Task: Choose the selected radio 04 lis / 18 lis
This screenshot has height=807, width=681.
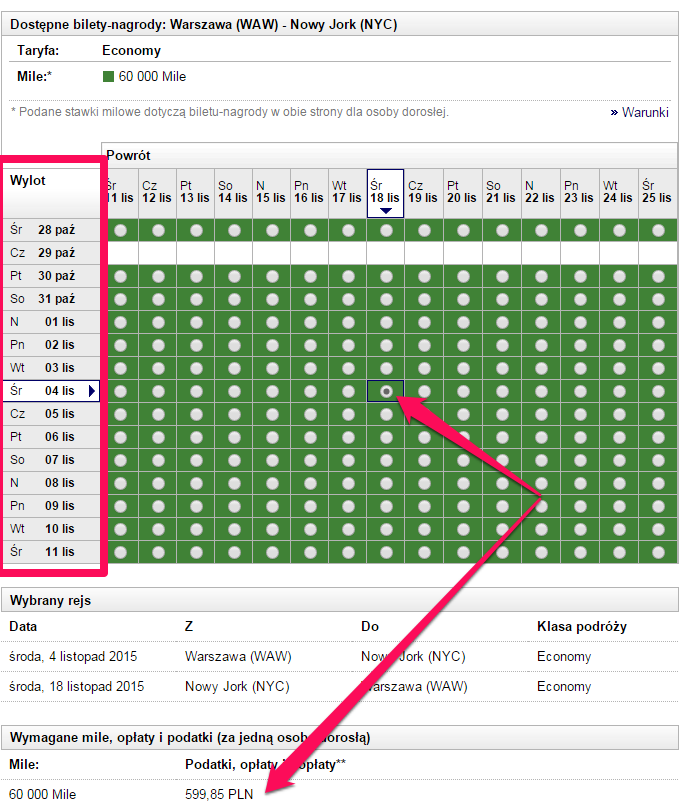Action: (386, 392)
